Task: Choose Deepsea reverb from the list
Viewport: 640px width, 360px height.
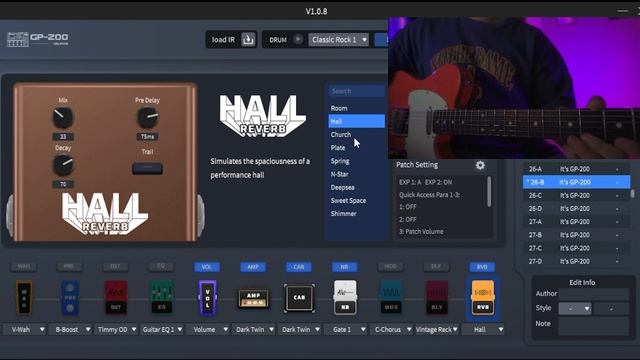Action: (356, 187)
